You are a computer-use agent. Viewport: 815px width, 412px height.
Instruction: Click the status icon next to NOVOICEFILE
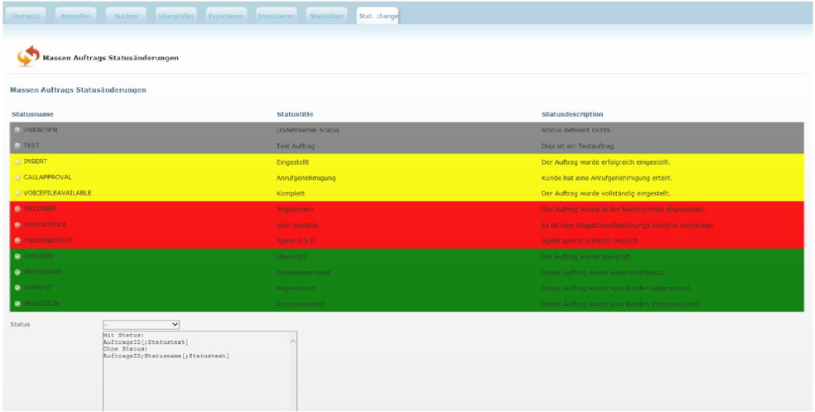[17, 225]
